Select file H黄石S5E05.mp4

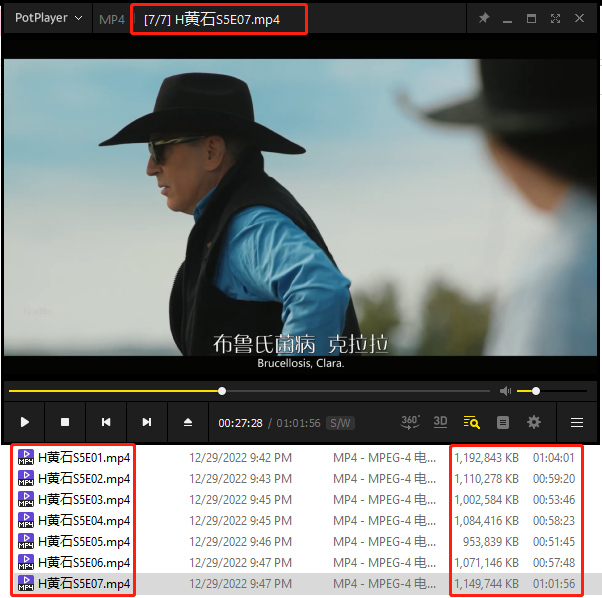84,542
